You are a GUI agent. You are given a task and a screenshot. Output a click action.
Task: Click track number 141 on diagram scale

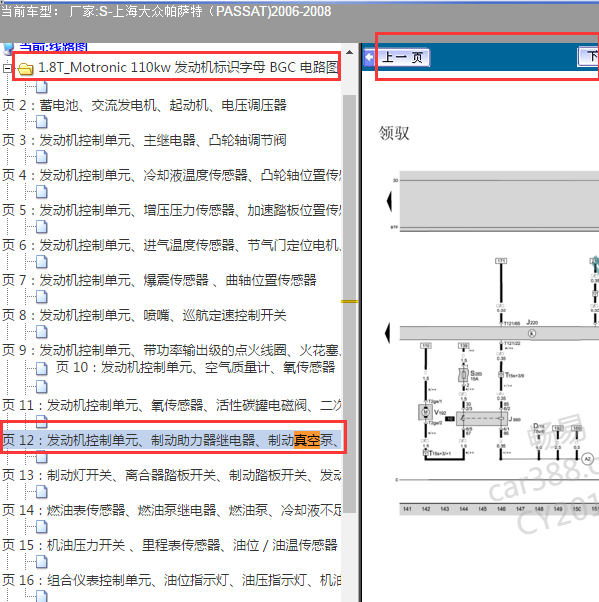pyautogui.click(x=407, y=509)
